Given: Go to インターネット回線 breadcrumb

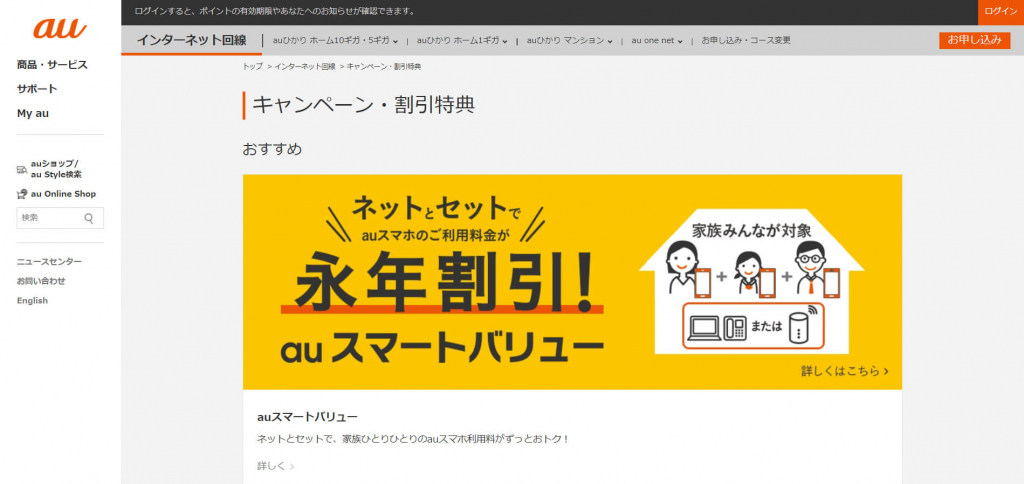Looking at the screenshot, I should (x=305, y=67).
